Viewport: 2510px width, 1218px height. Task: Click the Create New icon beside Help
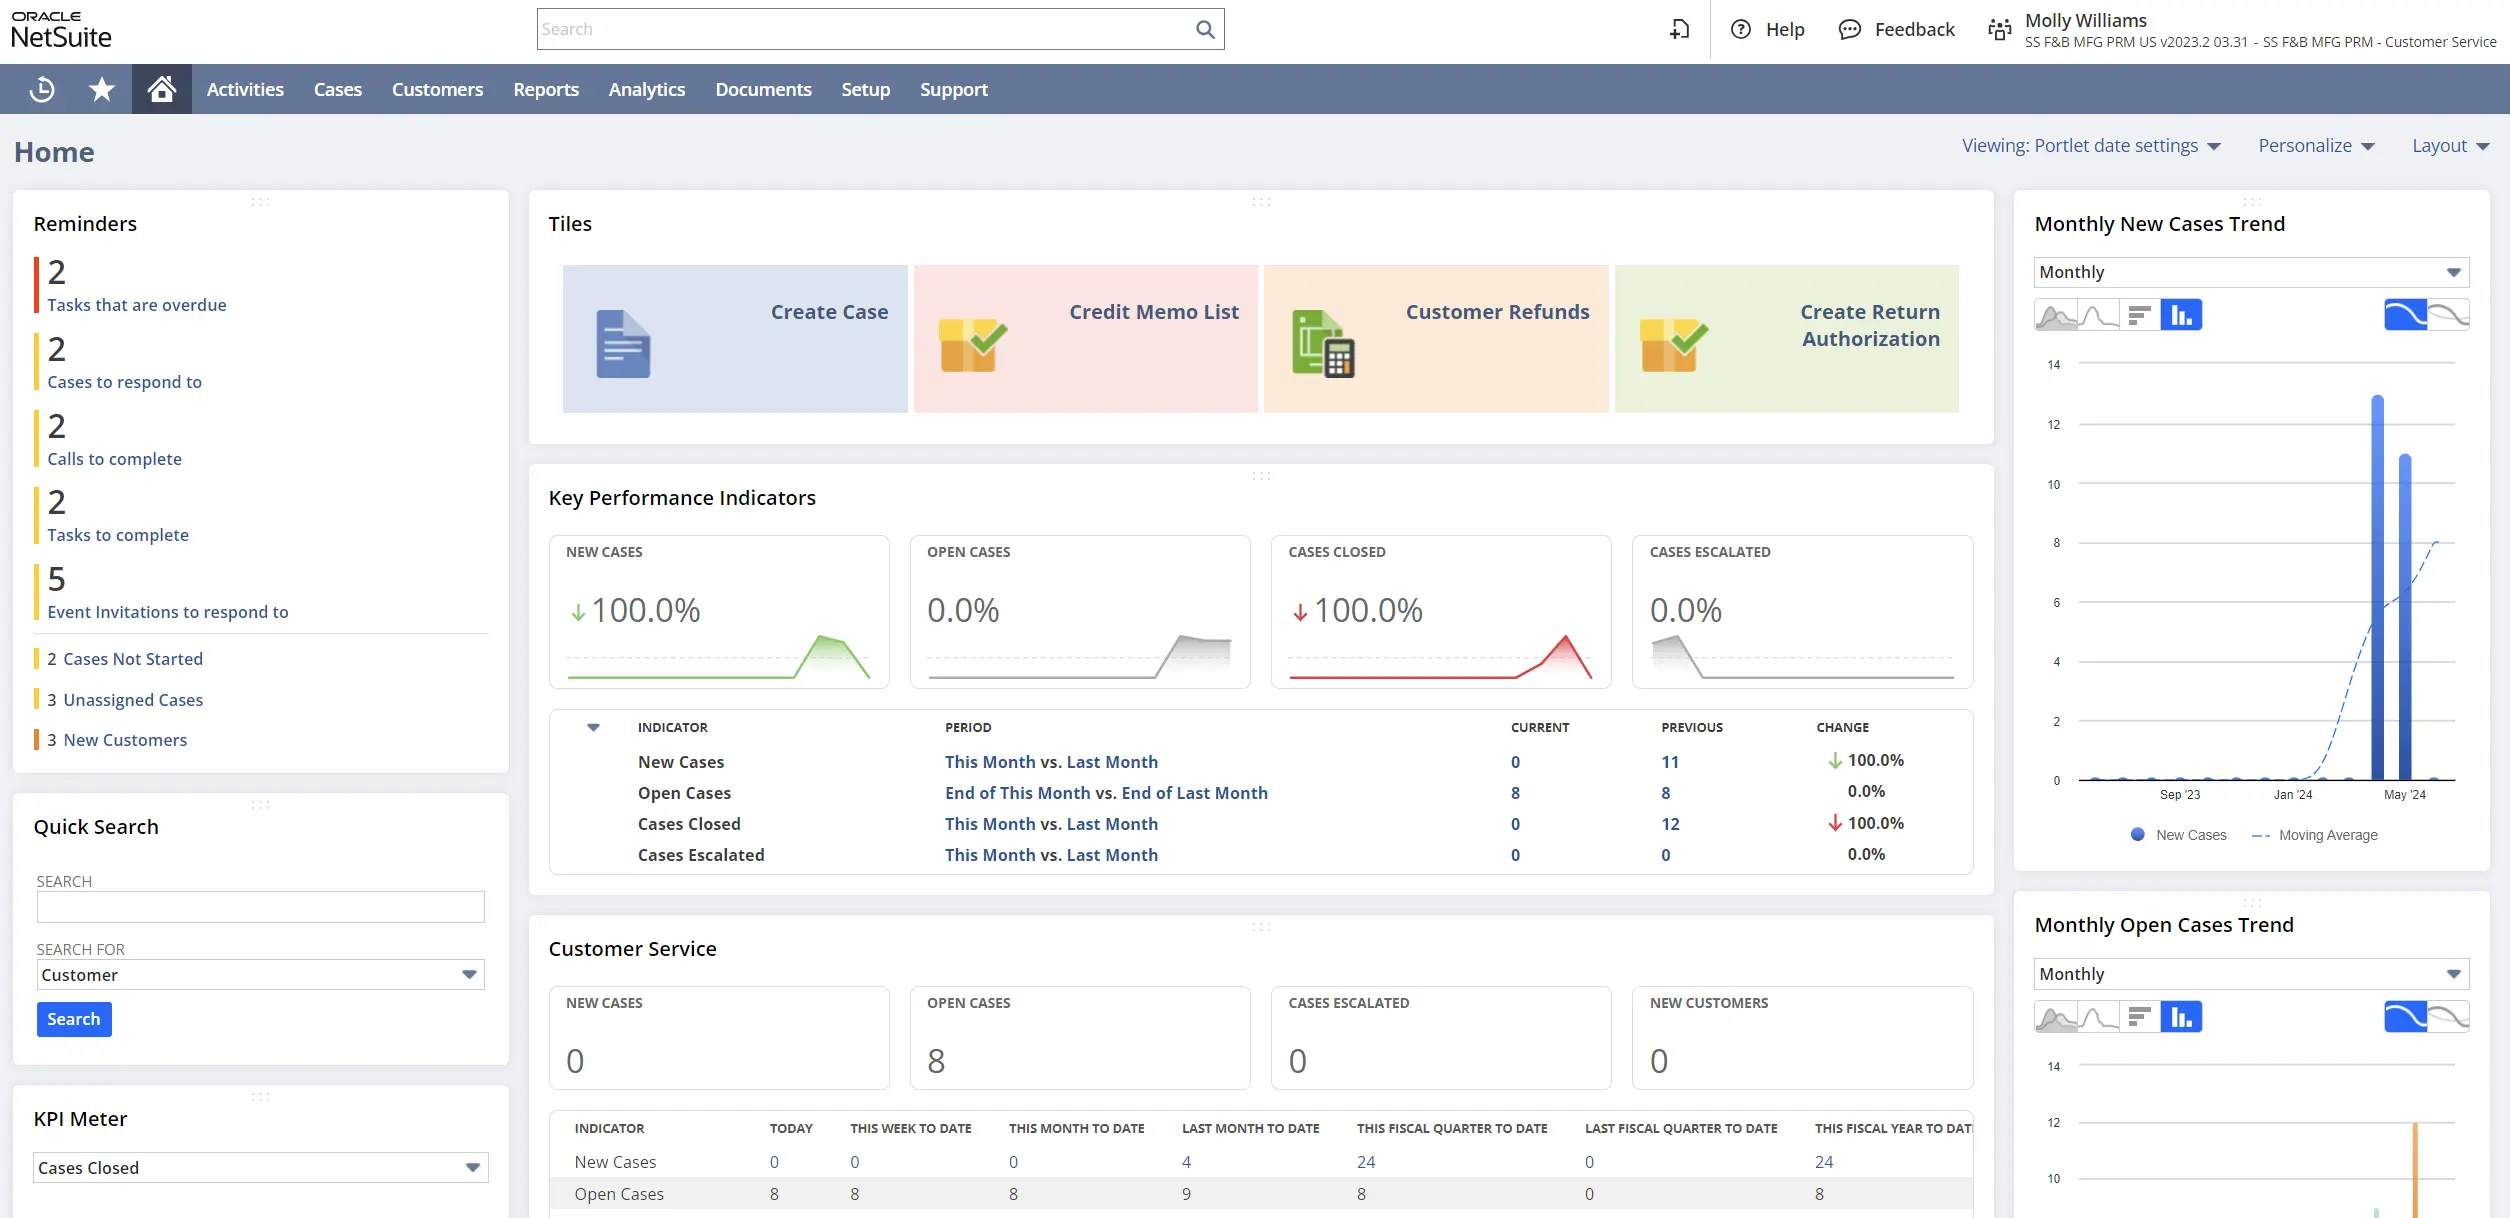1679,29
